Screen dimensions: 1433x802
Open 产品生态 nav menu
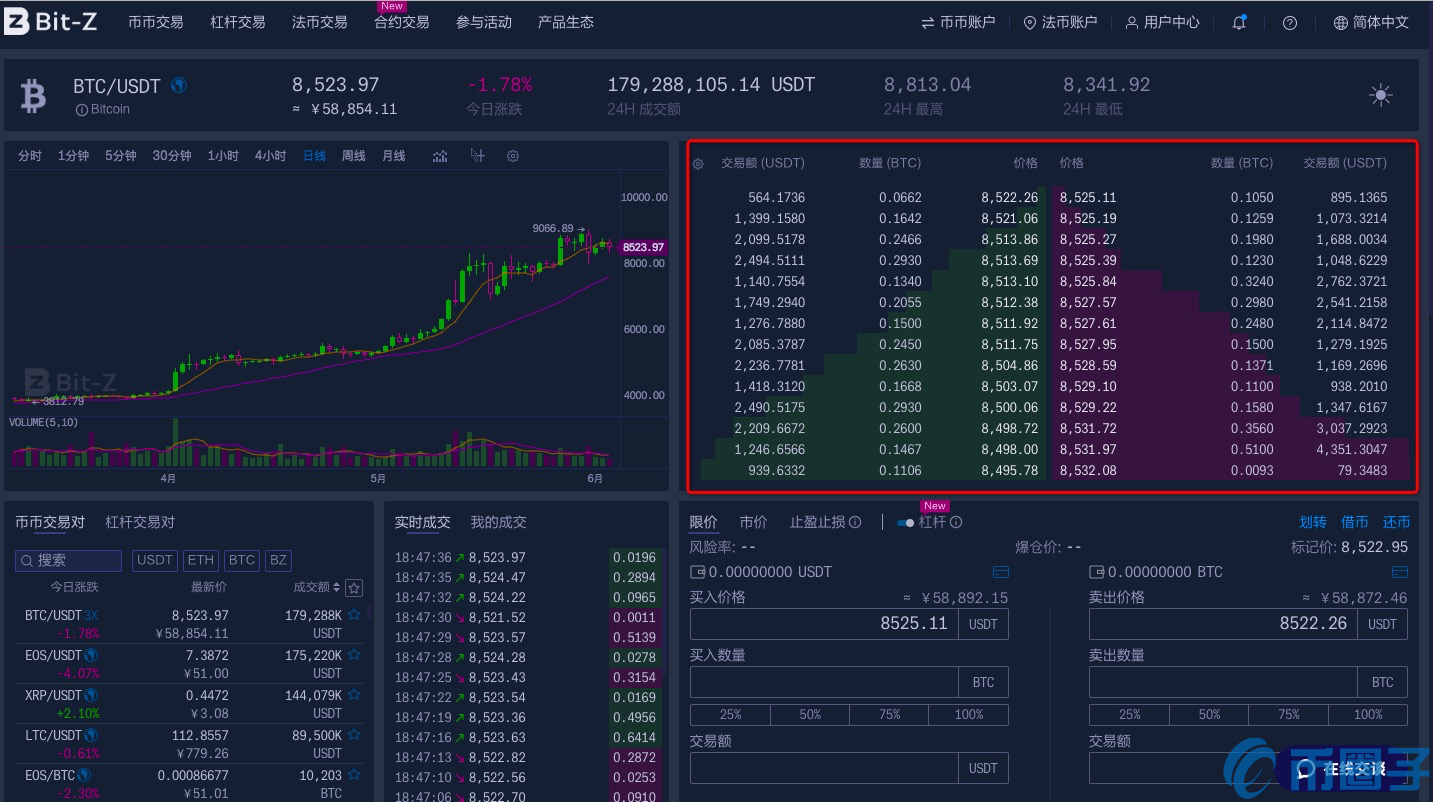(x=566, y=22)
